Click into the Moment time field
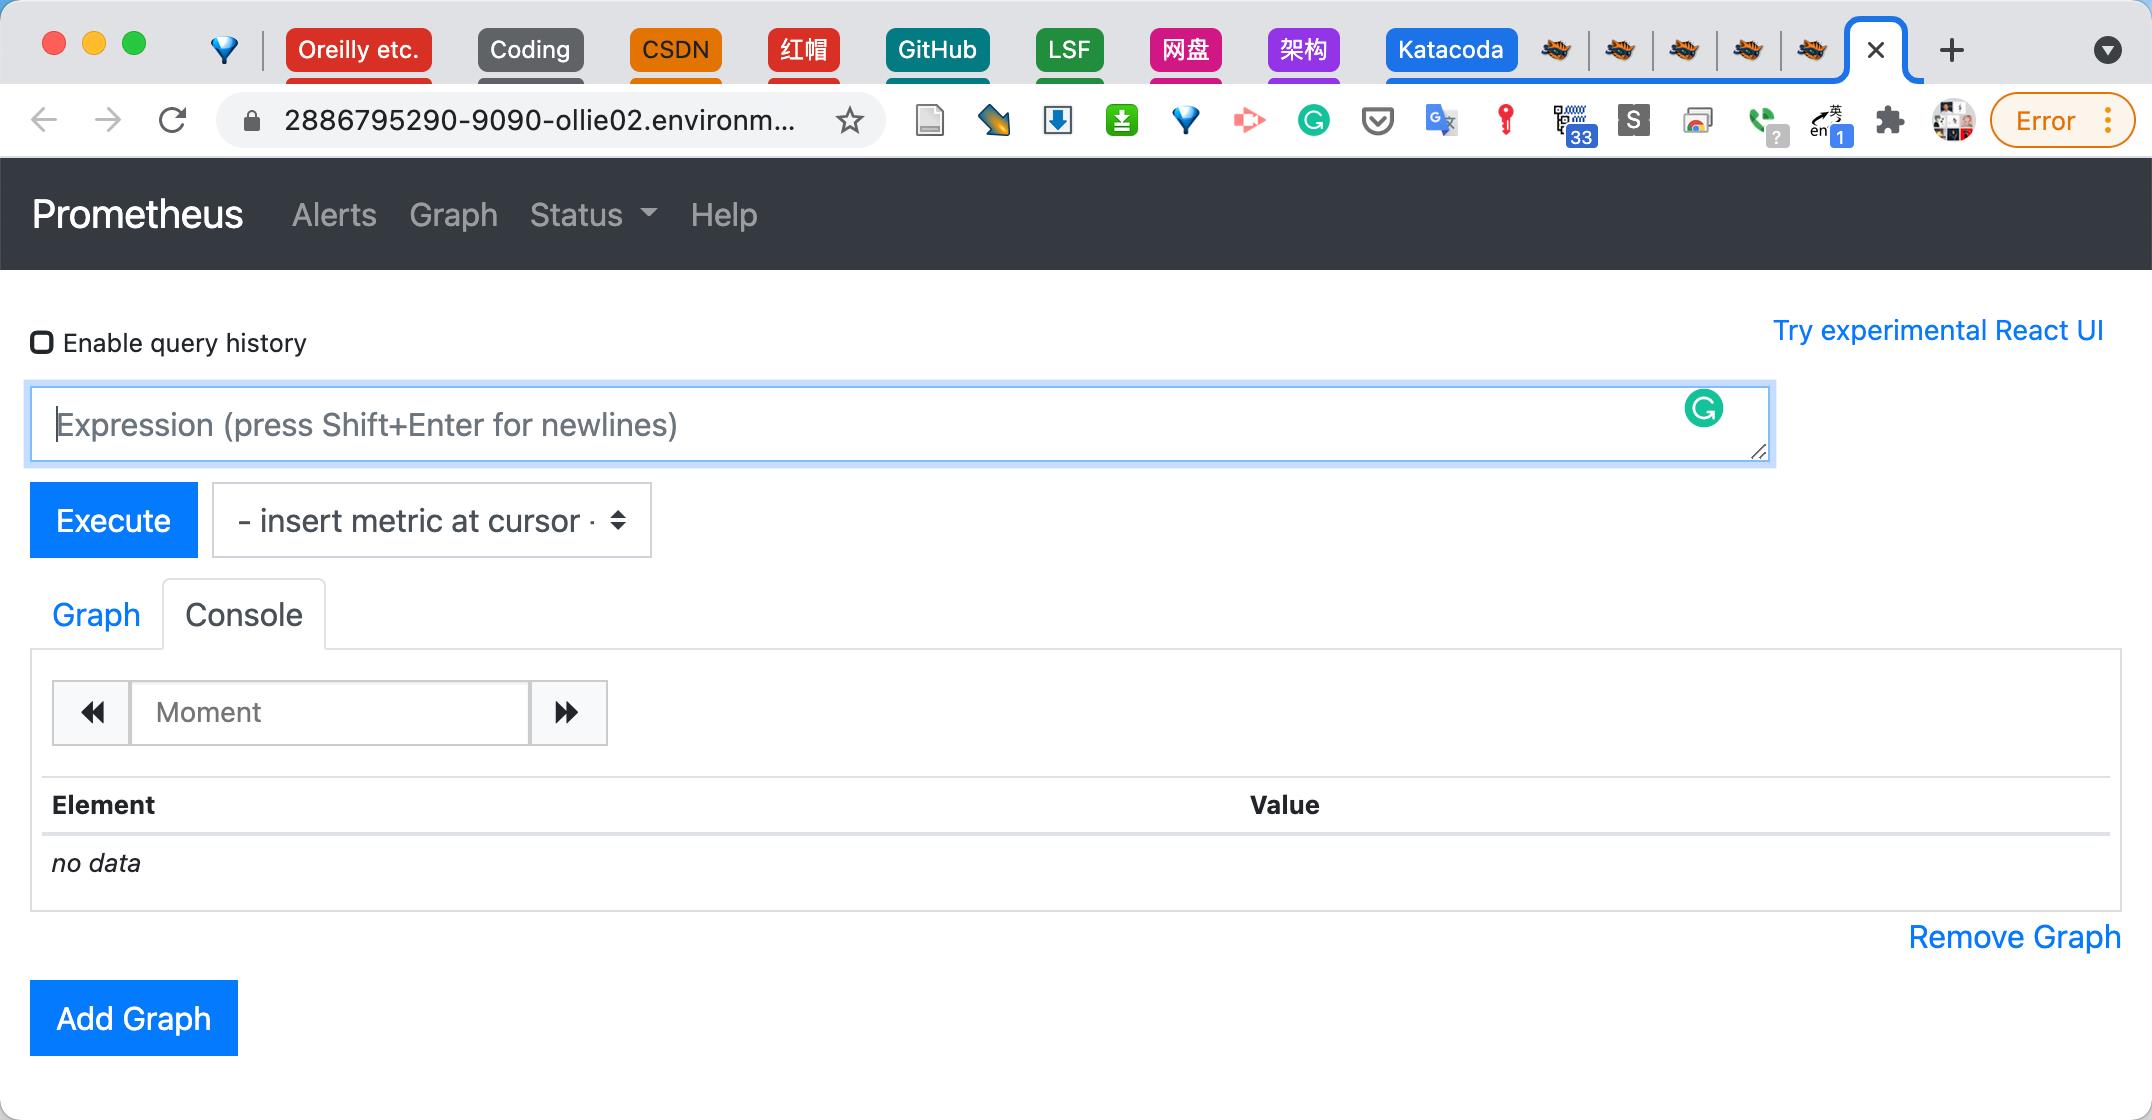Screen dimensions: 2152x1120 [x=330, y=712]
